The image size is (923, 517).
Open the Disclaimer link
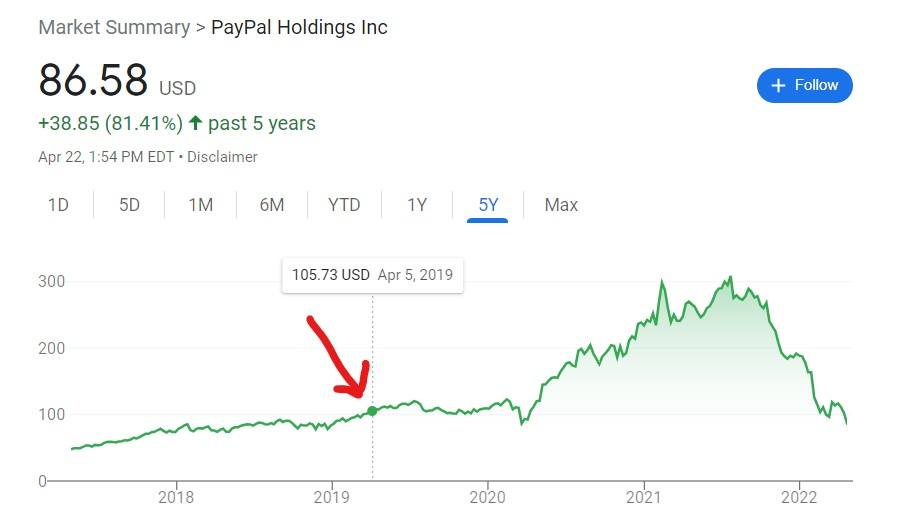pyautogui.click(x=222, y=157)
